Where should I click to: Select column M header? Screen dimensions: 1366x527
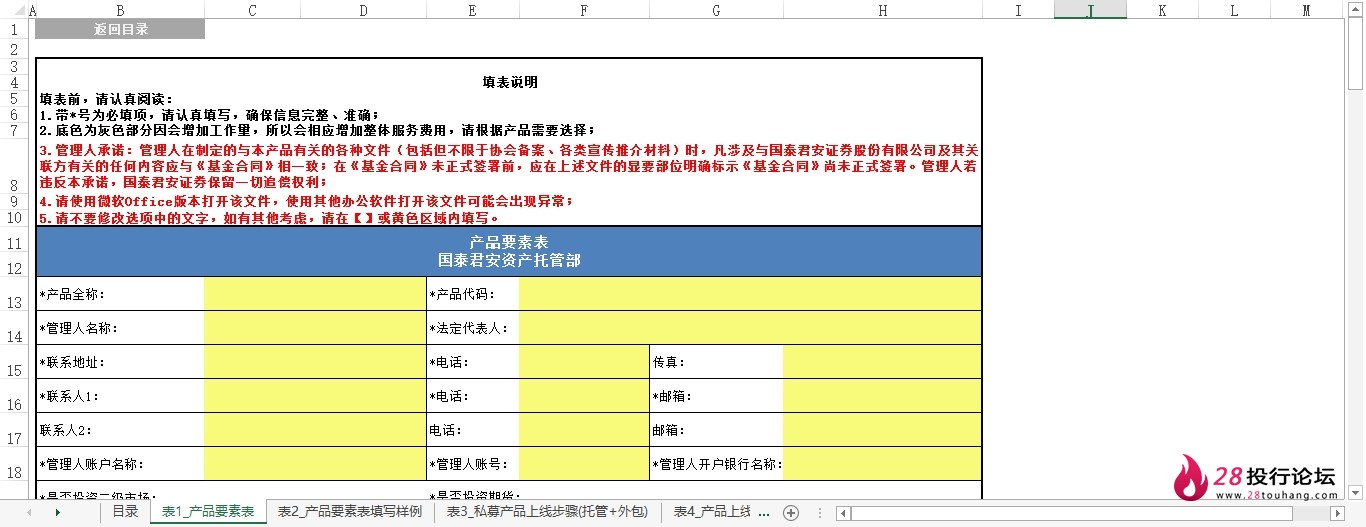pyautogui.click(x=1306, y=10)
